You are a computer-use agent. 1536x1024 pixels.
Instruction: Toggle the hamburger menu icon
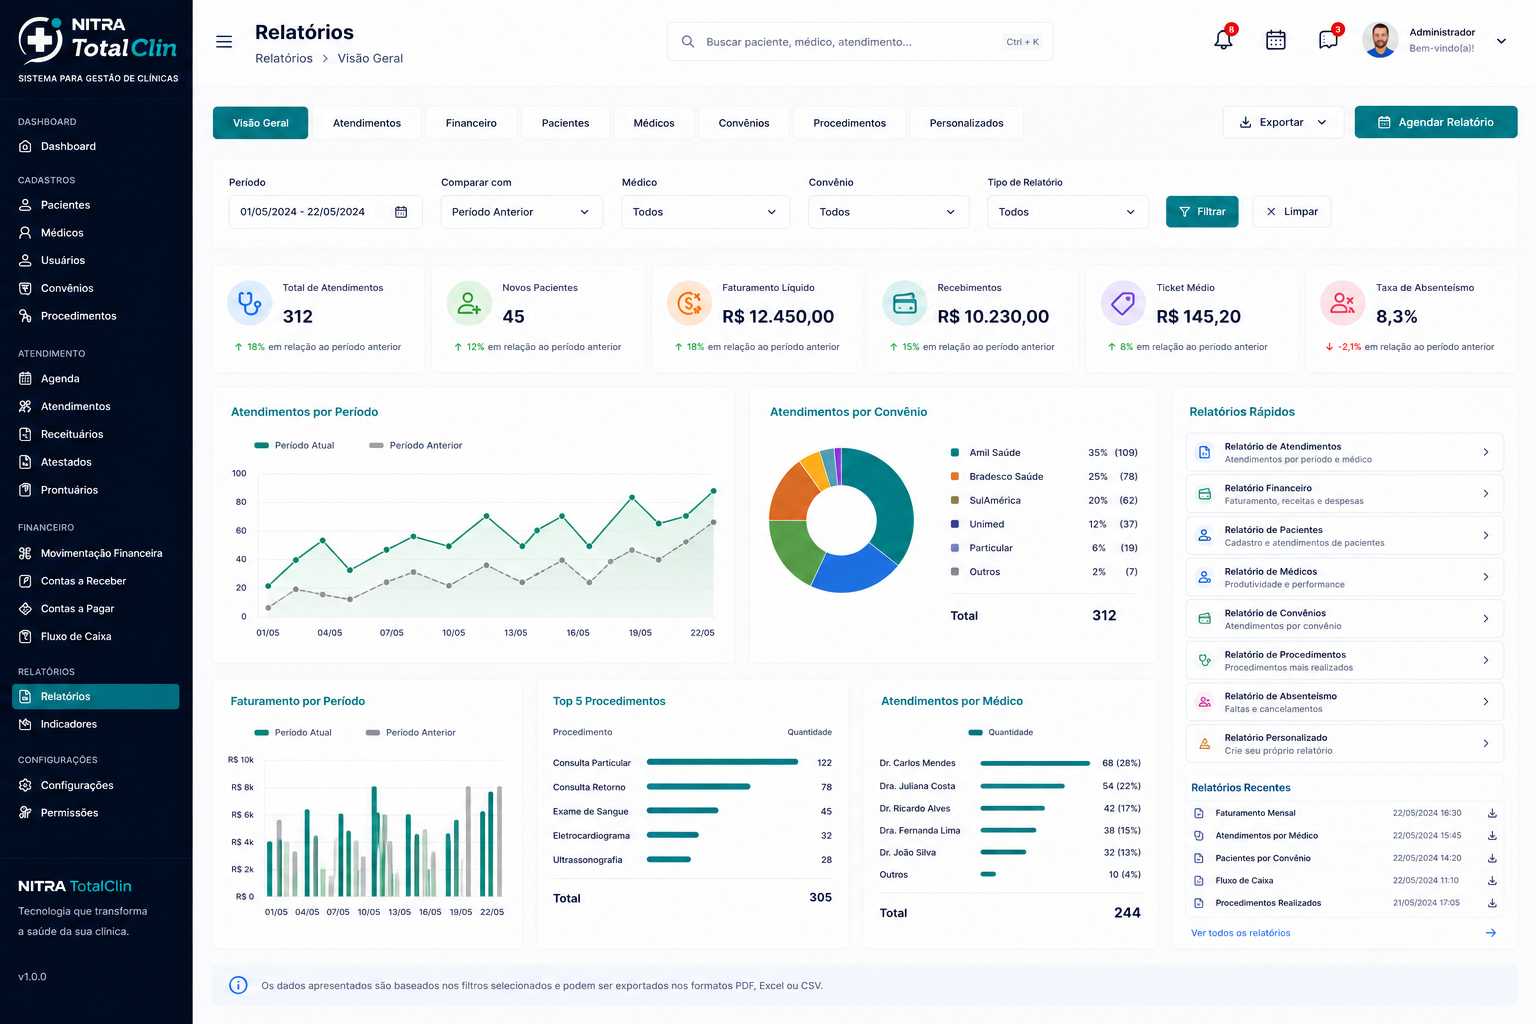coord(224,41)
